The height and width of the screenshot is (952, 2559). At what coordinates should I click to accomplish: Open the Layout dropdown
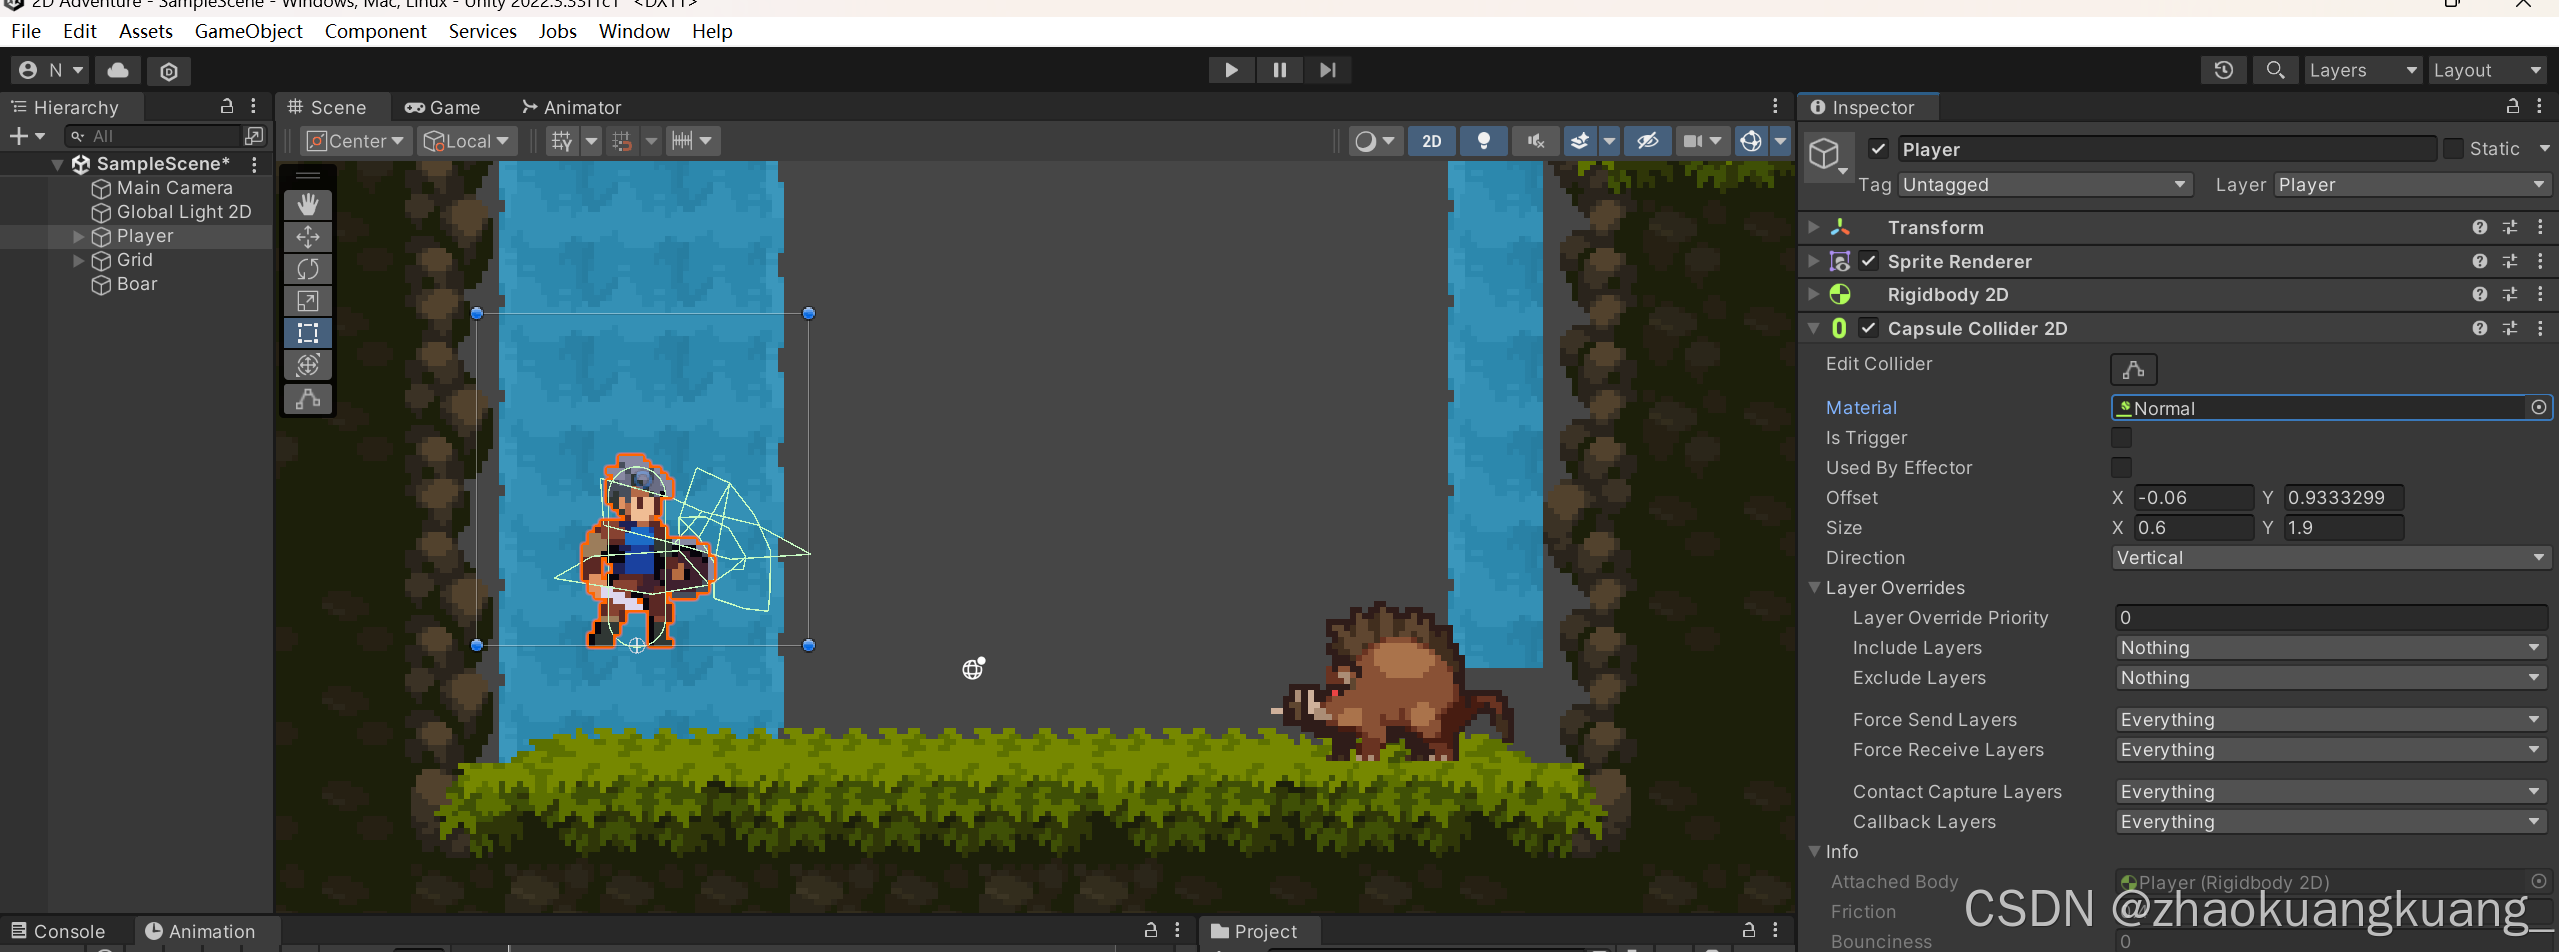[x=2487, y=70]
